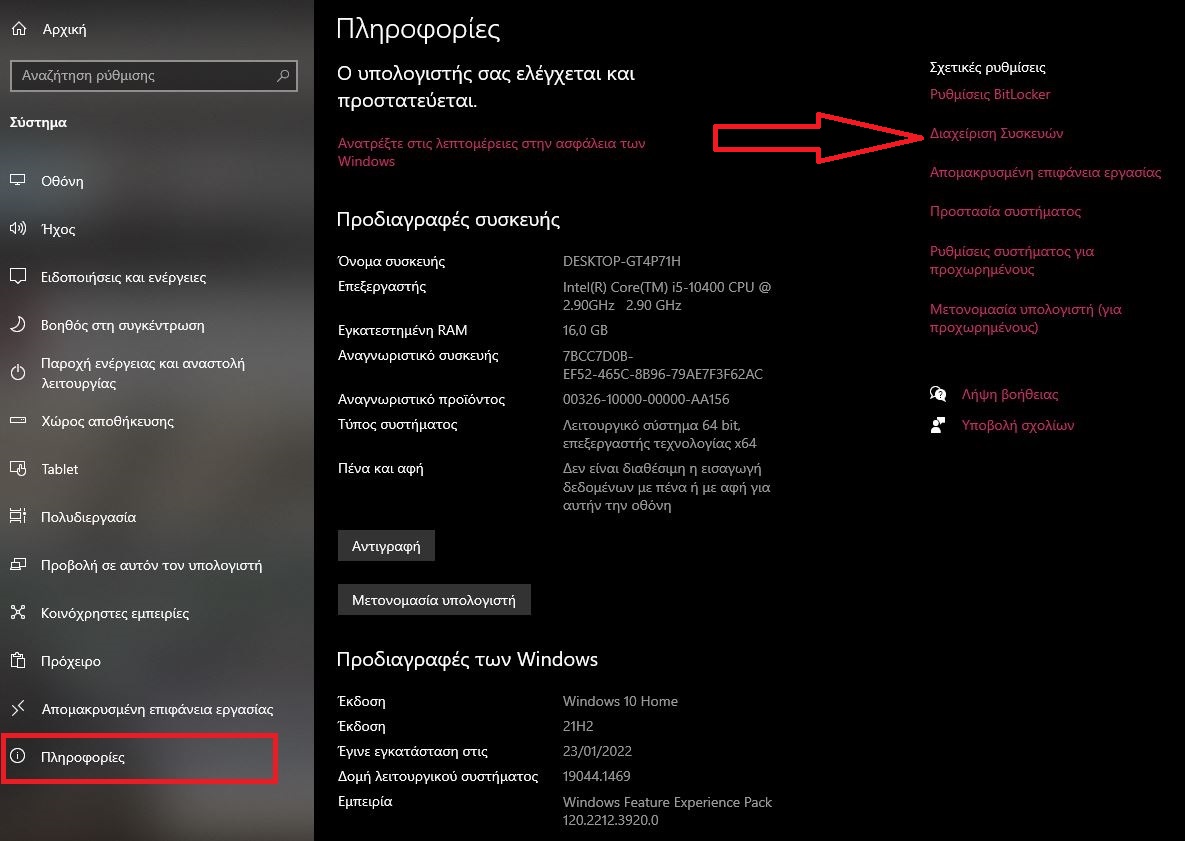
Task: Focus the Αναζήτηση ρύθμισης search field
Action: (x=154, y=76)
